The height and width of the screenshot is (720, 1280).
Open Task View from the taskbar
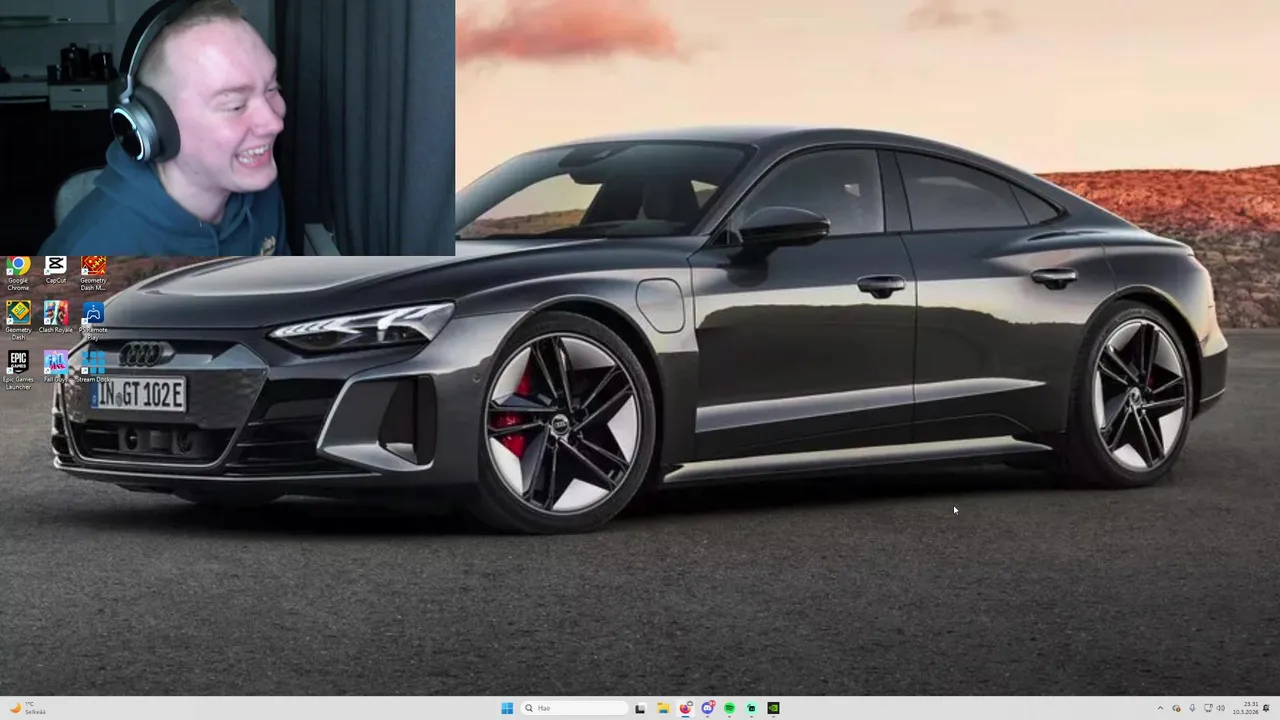tap(640, 708)
